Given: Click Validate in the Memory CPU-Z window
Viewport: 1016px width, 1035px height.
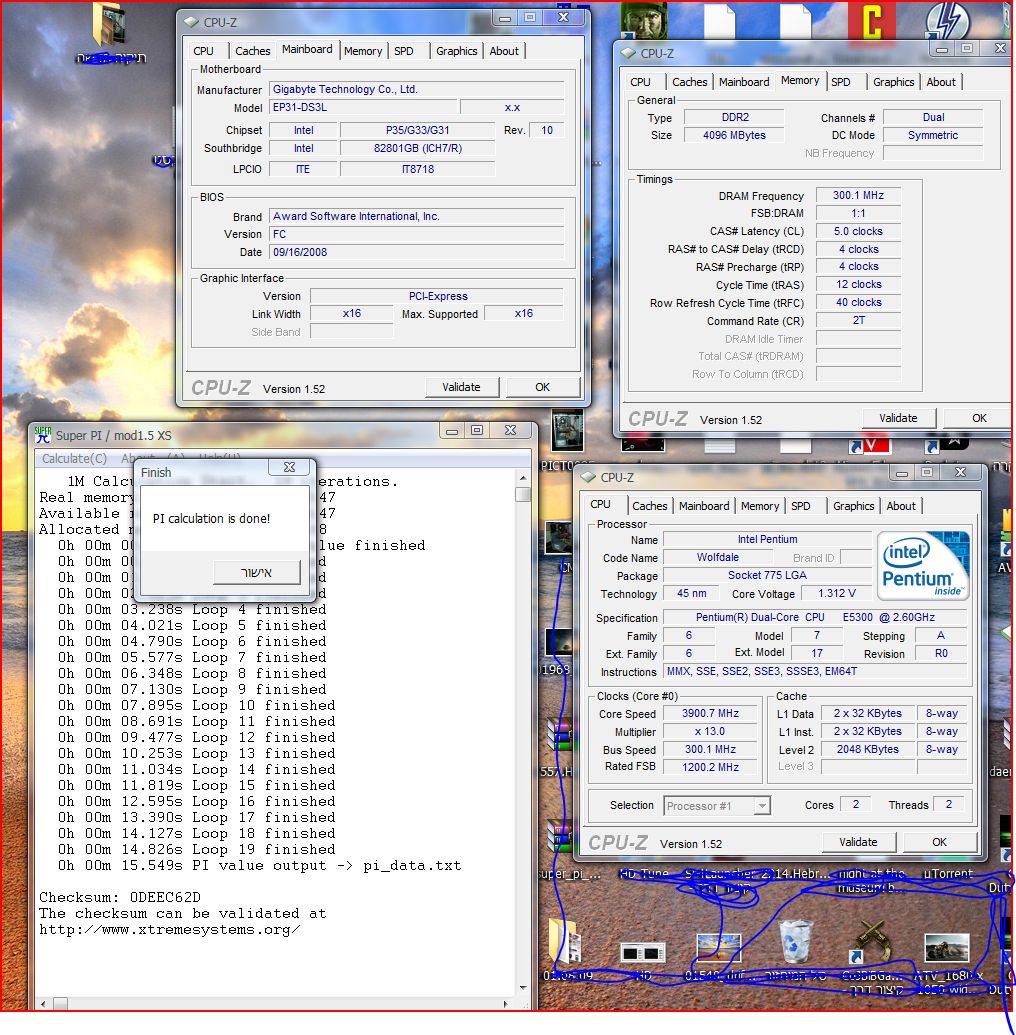Looking at the screenshot, I should coord(898,418).
